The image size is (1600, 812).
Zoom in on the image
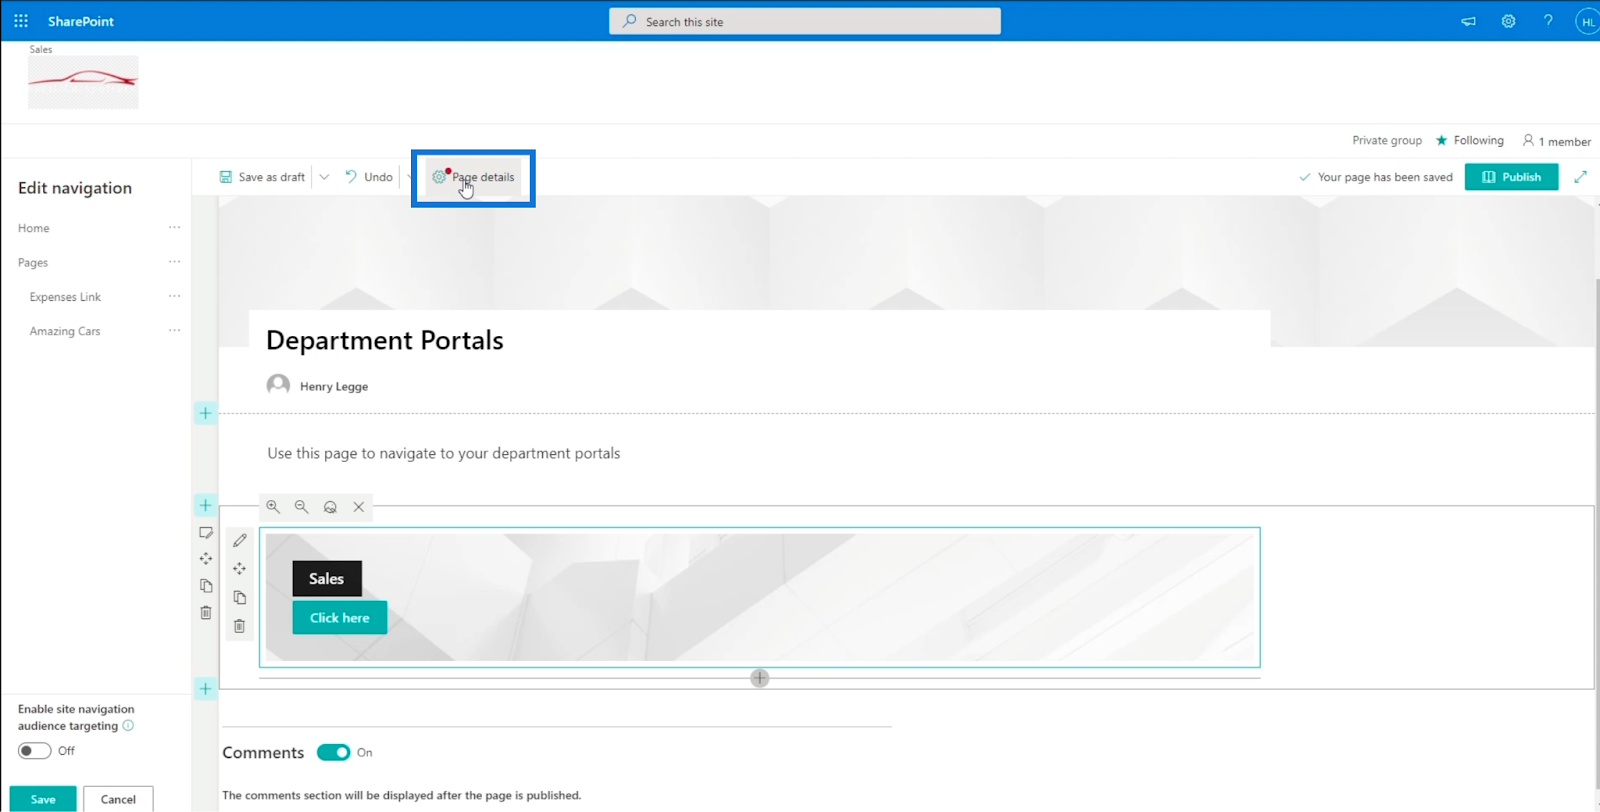(273, 507)
